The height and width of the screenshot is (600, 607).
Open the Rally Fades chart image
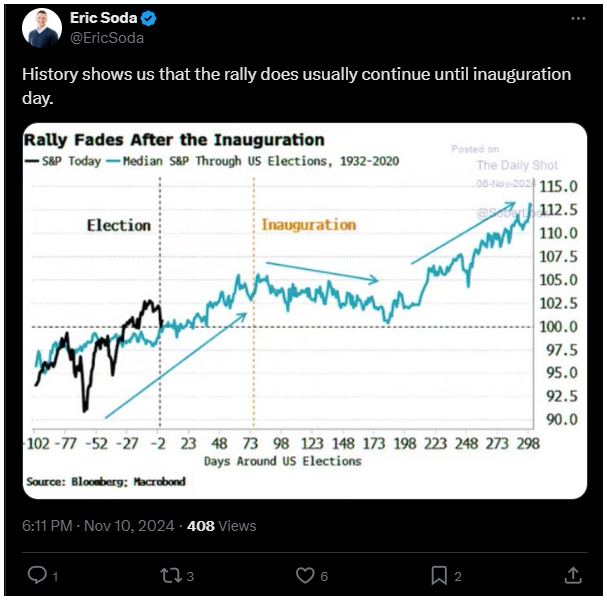(305, 311)
